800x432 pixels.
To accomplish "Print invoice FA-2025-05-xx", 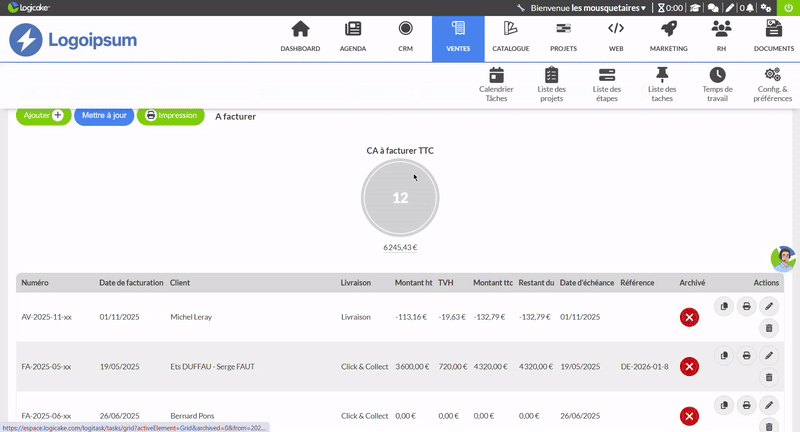I will click(746, 355).
